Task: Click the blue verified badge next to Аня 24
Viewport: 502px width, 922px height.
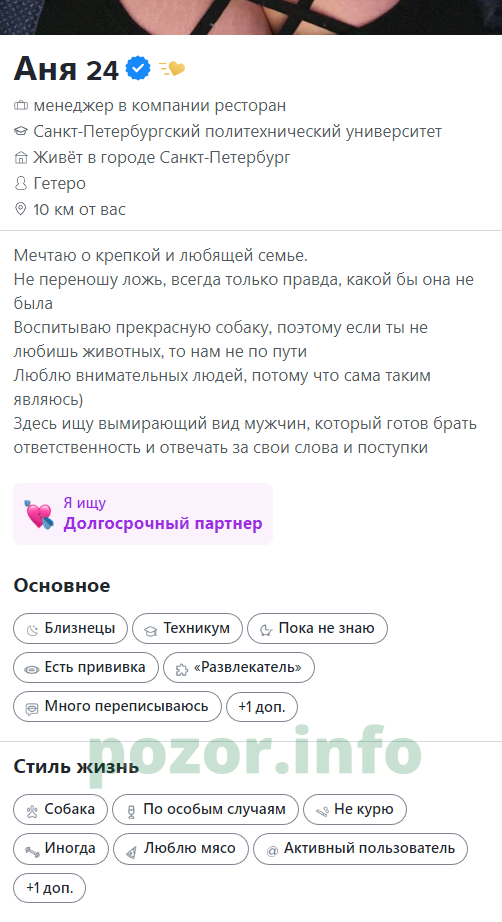Action: pyautogui.click(x=138, y=69)
